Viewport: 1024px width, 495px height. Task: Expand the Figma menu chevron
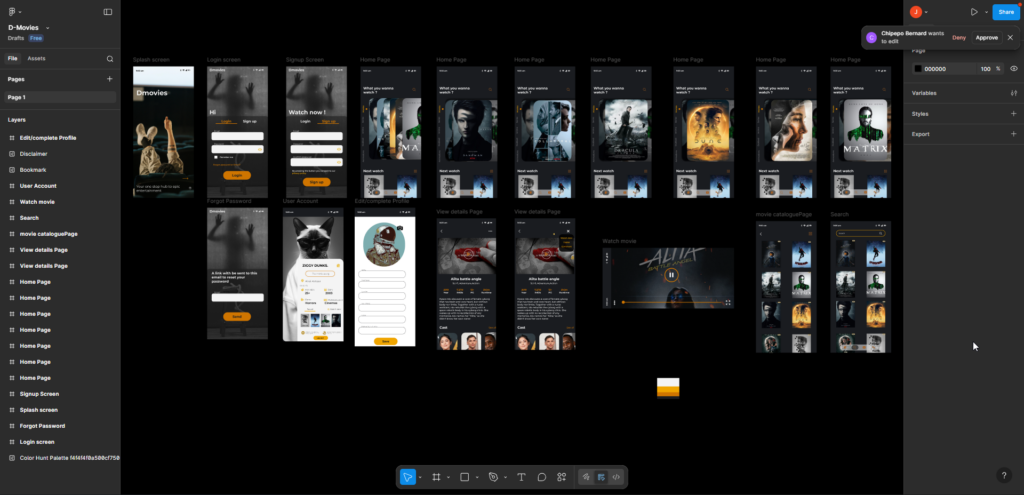[20, 12]
